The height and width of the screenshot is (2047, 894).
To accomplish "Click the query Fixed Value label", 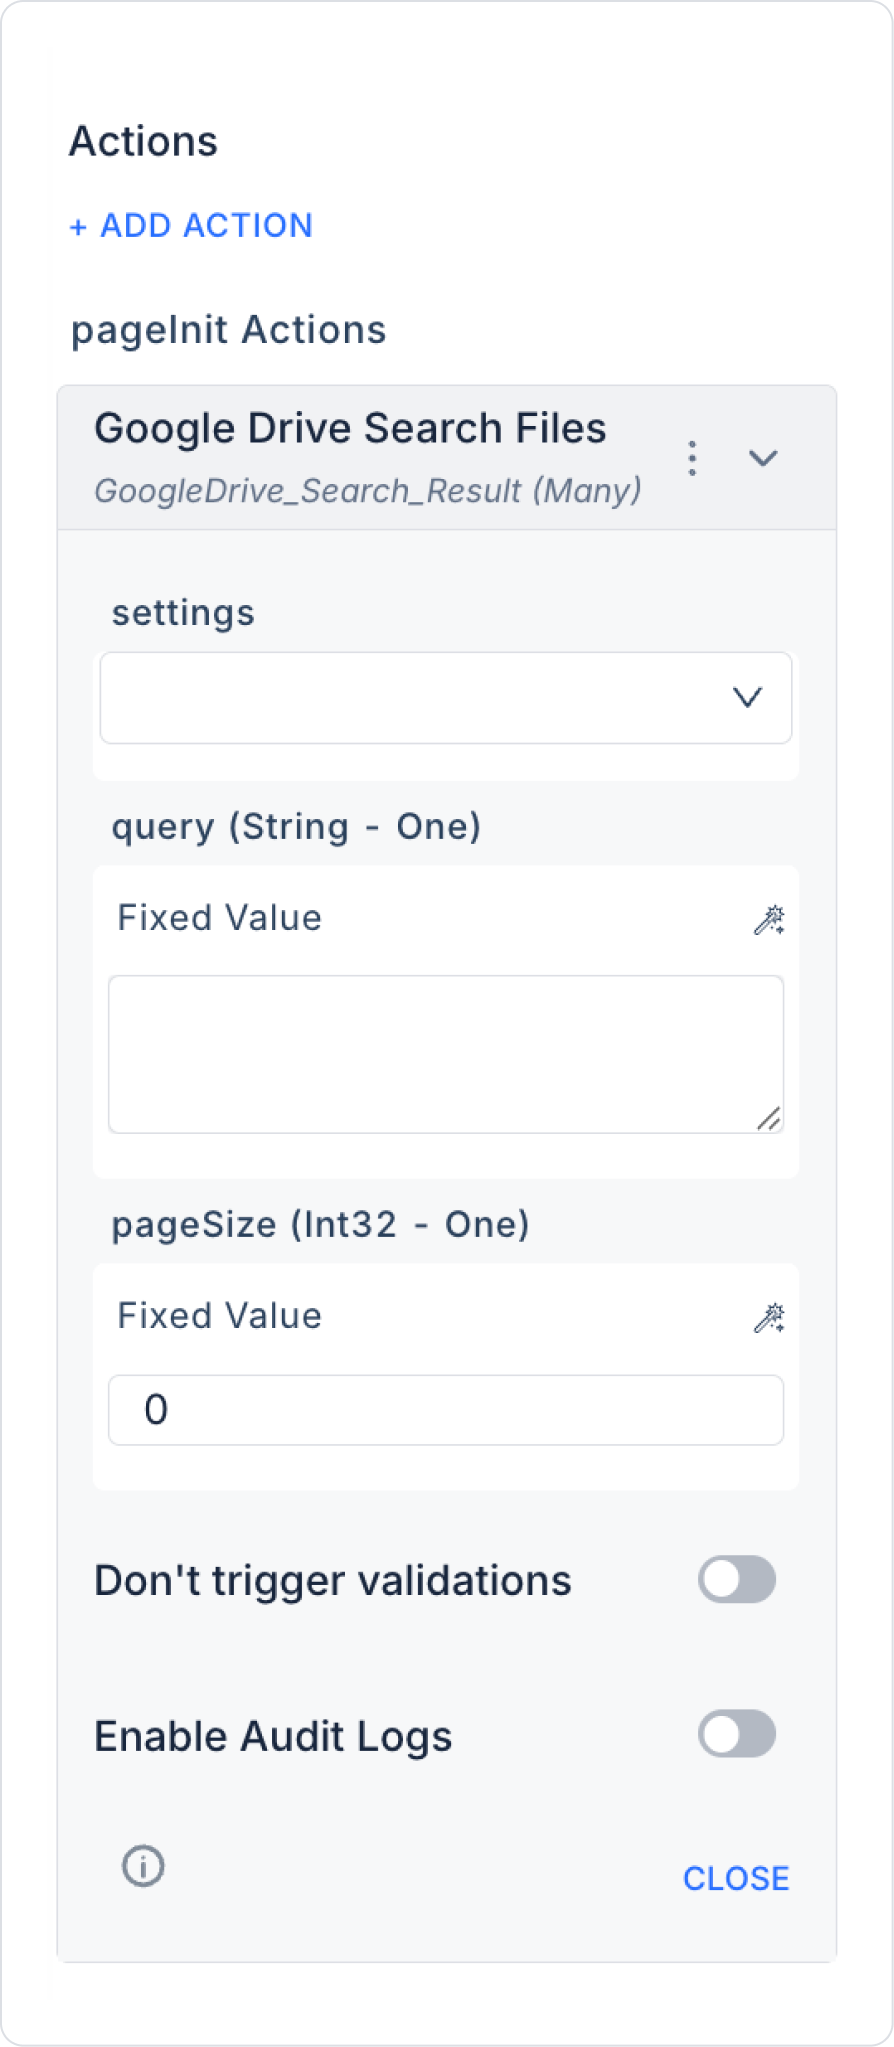I will click(220, 918).
